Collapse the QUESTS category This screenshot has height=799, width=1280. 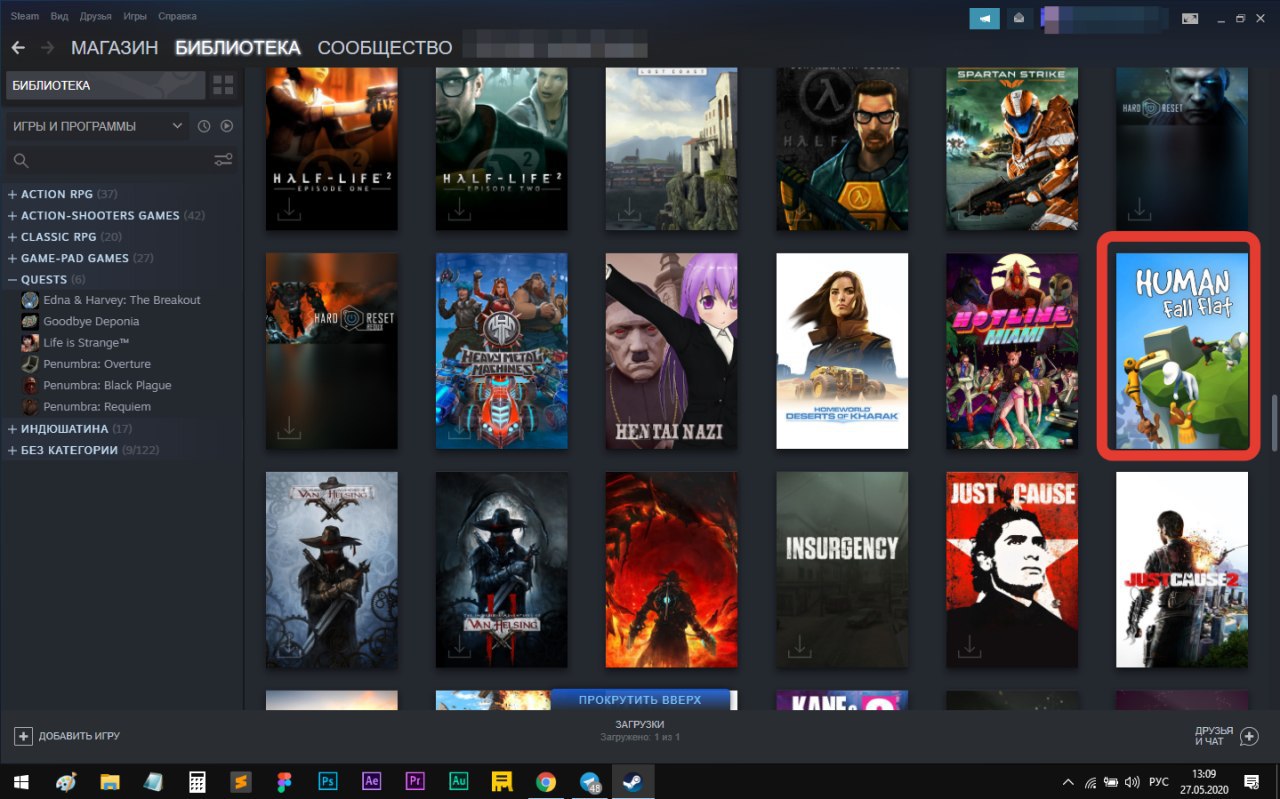pyautogui.click(x=12, y=279)
